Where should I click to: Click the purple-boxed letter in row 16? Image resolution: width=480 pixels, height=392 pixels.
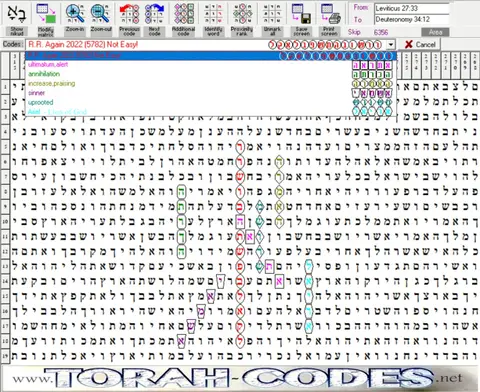[x=201, y=311]
